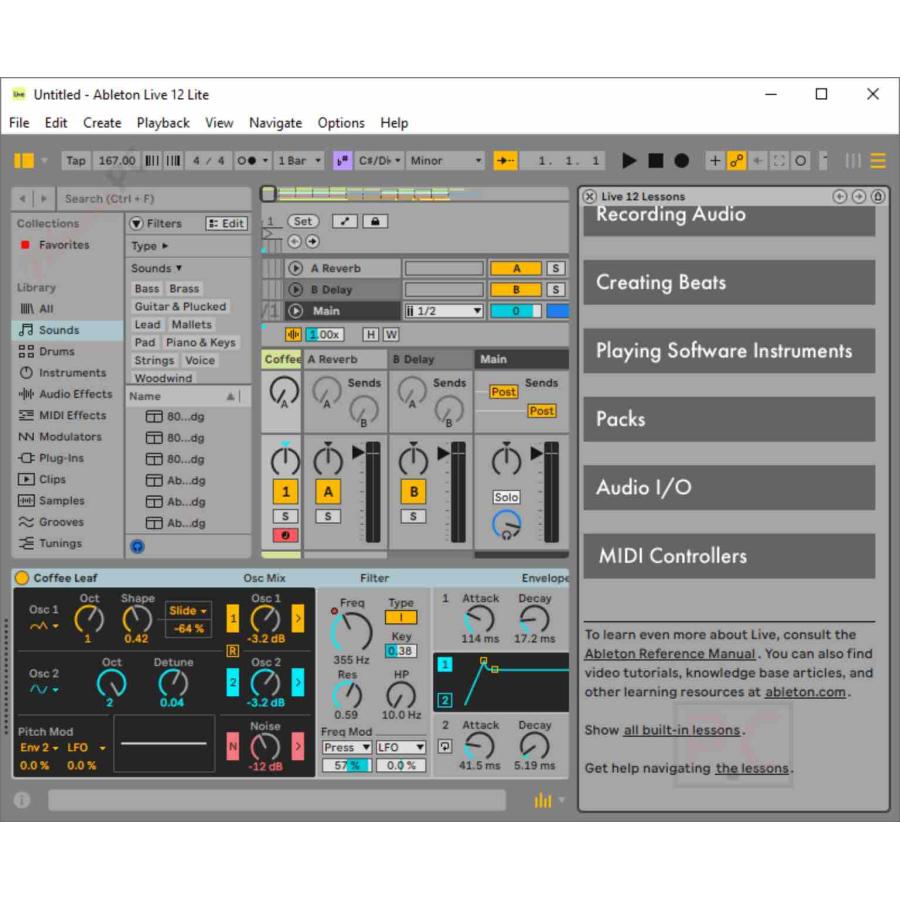Open the Create menu
This screenshot has height=900, width=900.
pos(102,123)
